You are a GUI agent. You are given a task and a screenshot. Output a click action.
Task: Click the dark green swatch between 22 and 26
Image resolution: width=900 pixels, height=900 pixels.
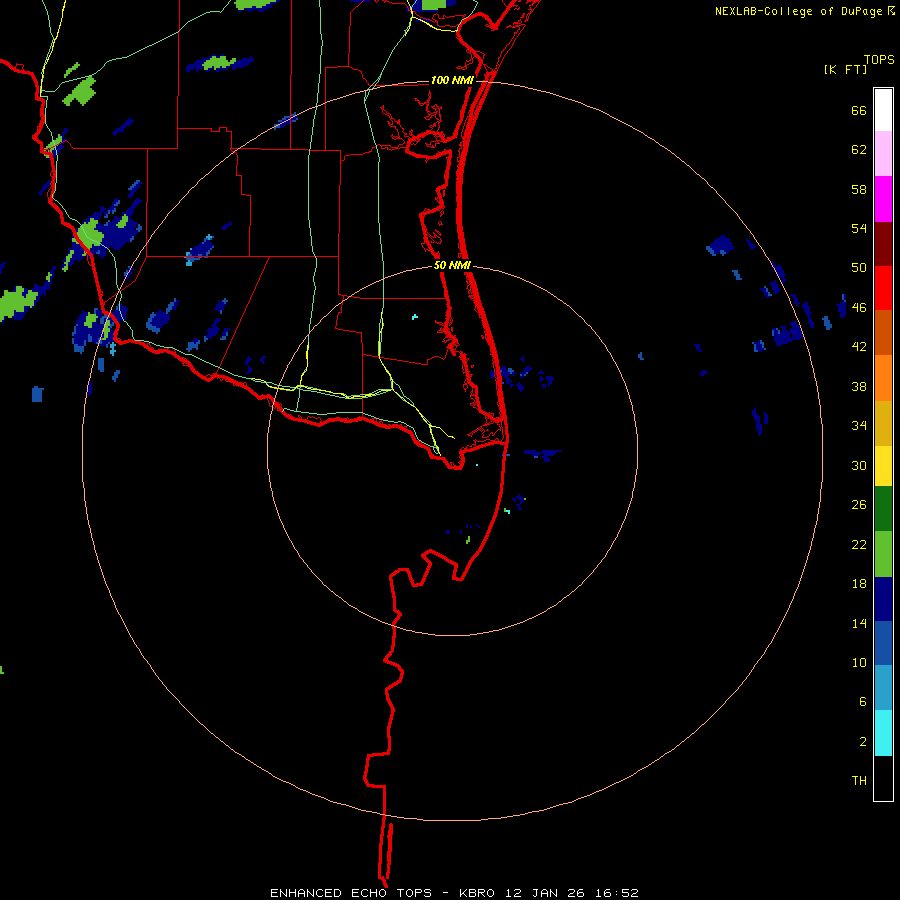883,509
